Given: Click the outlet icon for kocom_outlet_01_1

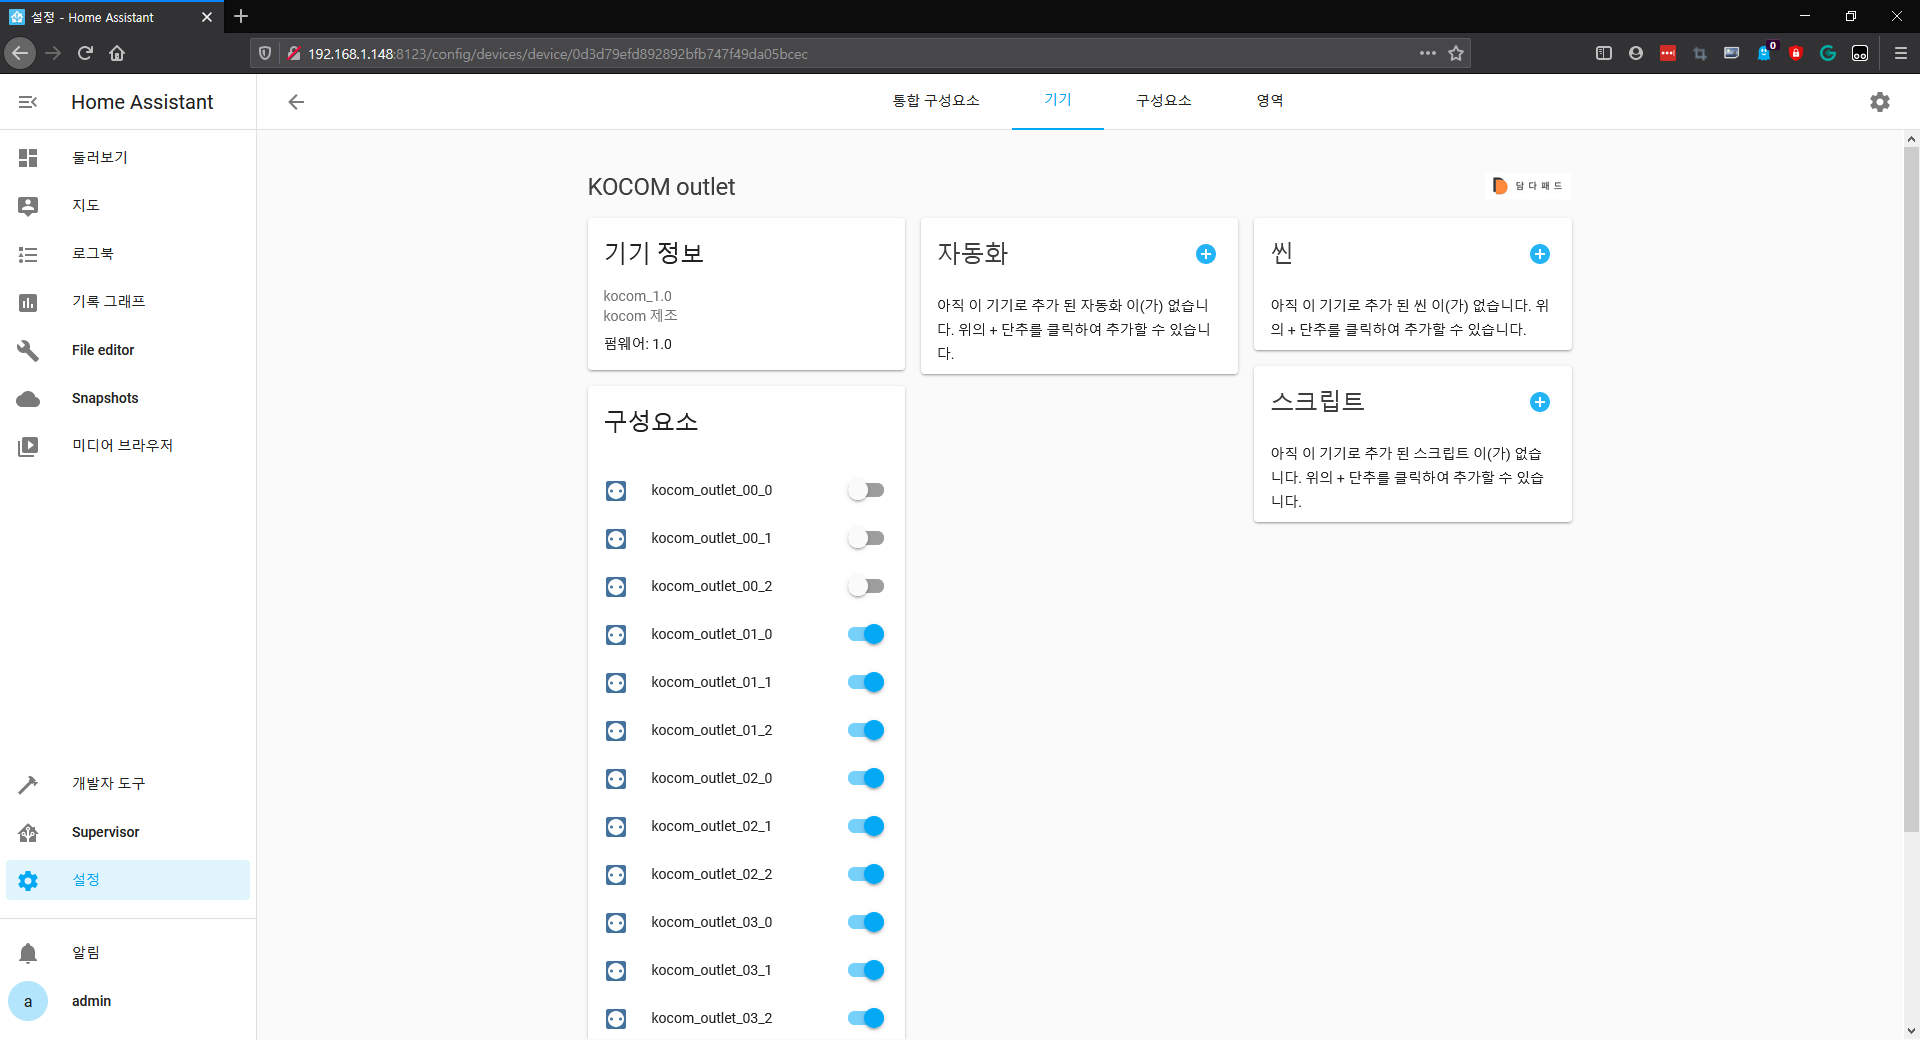Looking at the screenshot, I should pyautogui.click(x=616, y=683).
